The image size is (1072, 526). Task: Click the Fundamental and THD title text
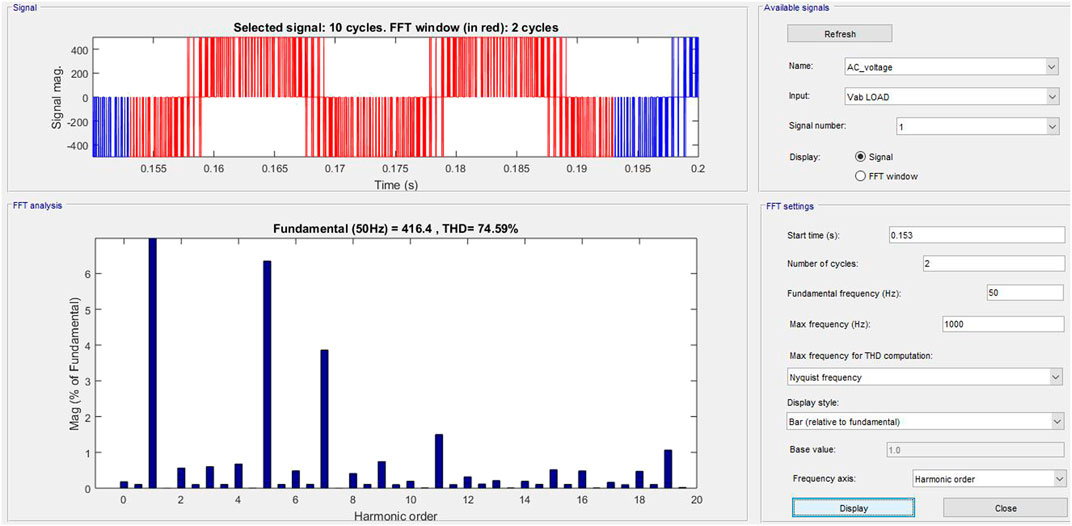tap(395, 228)
